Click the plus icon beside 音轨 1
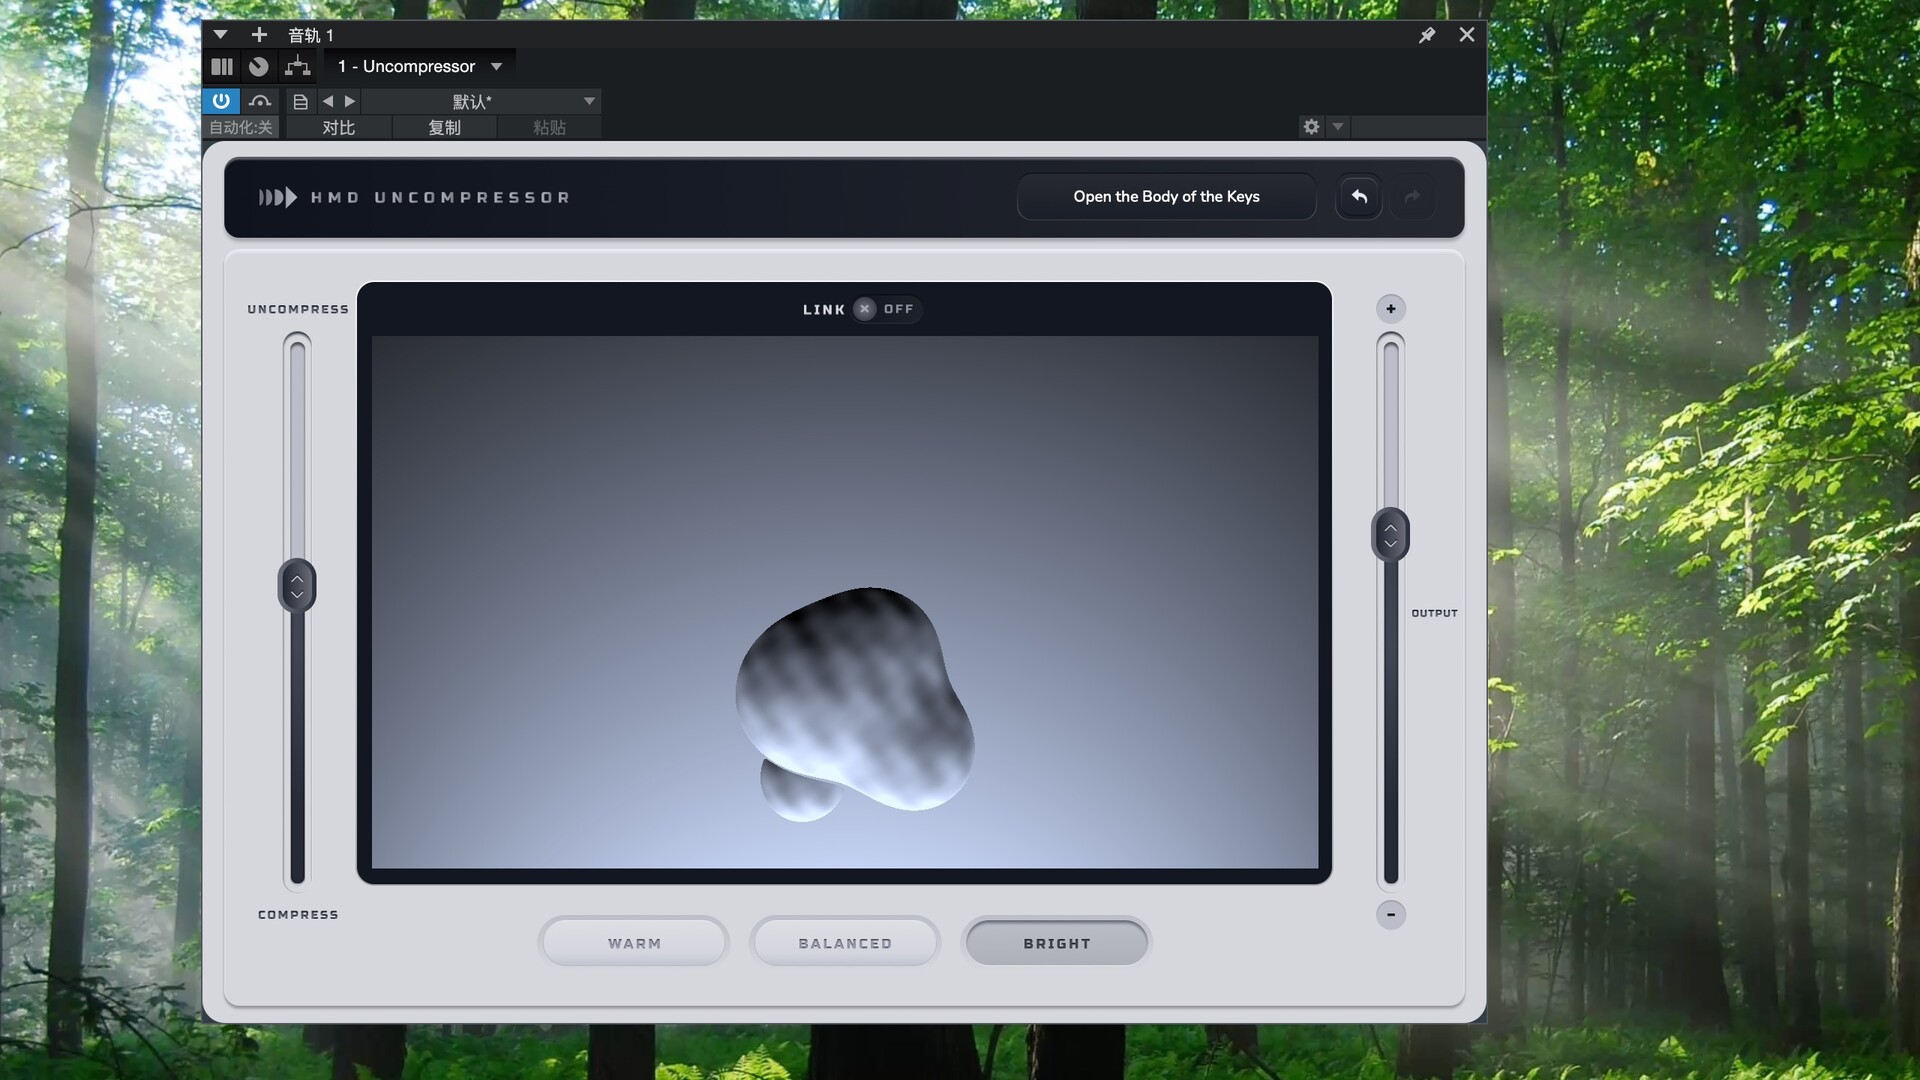The height and width of the screenshot is (1080, 1920). 259,35
